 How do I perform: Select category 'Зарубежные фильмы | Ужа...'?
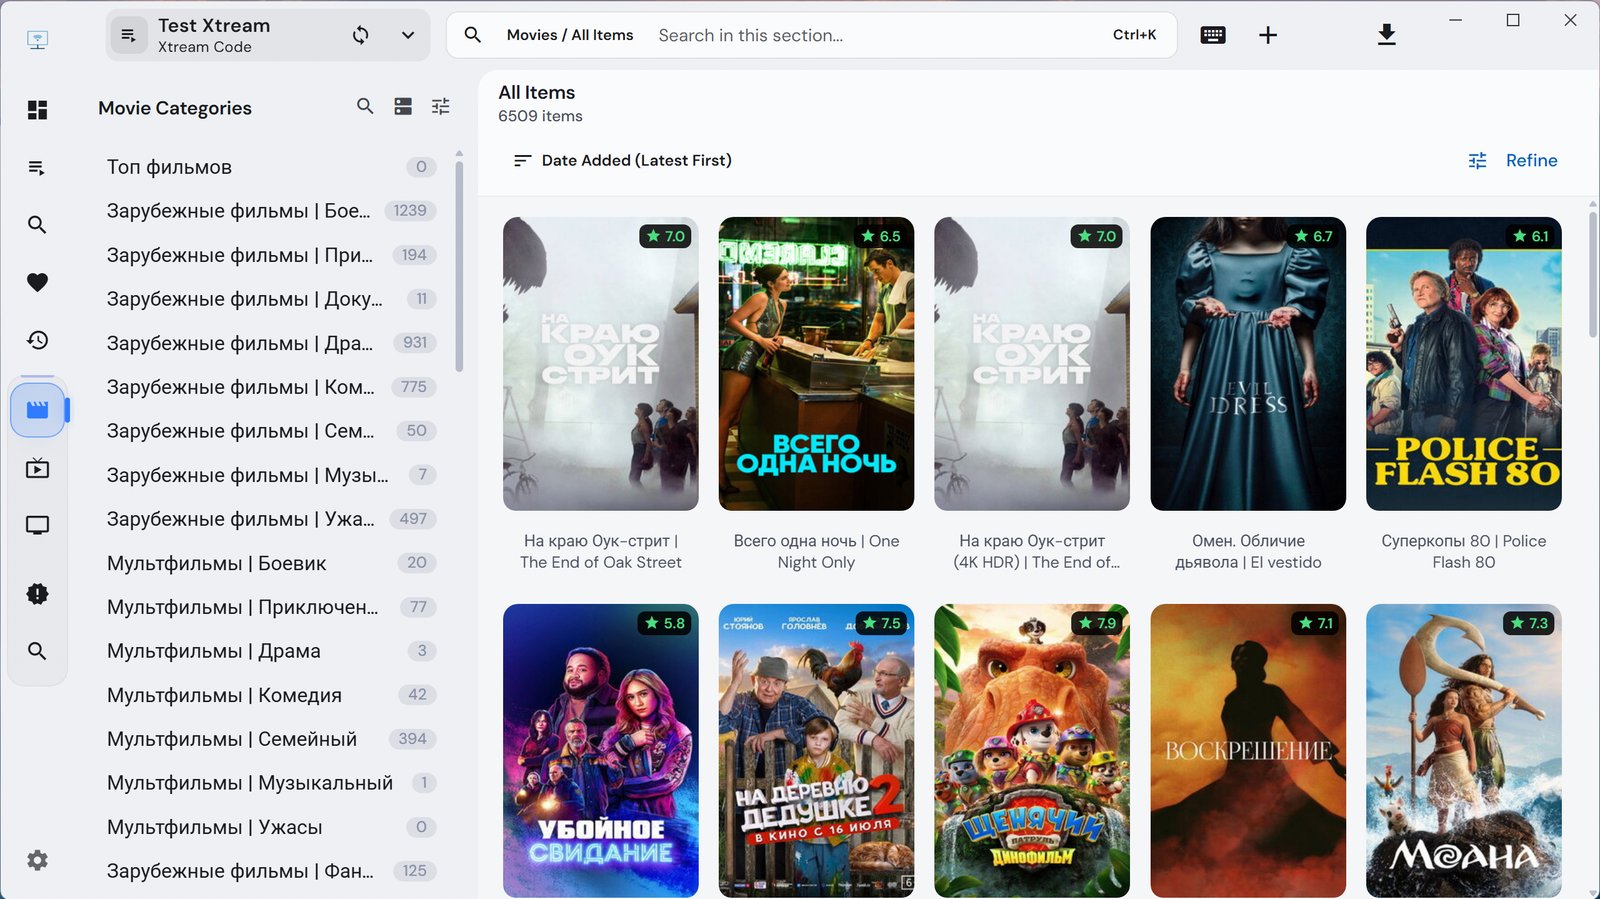[270, 519]
